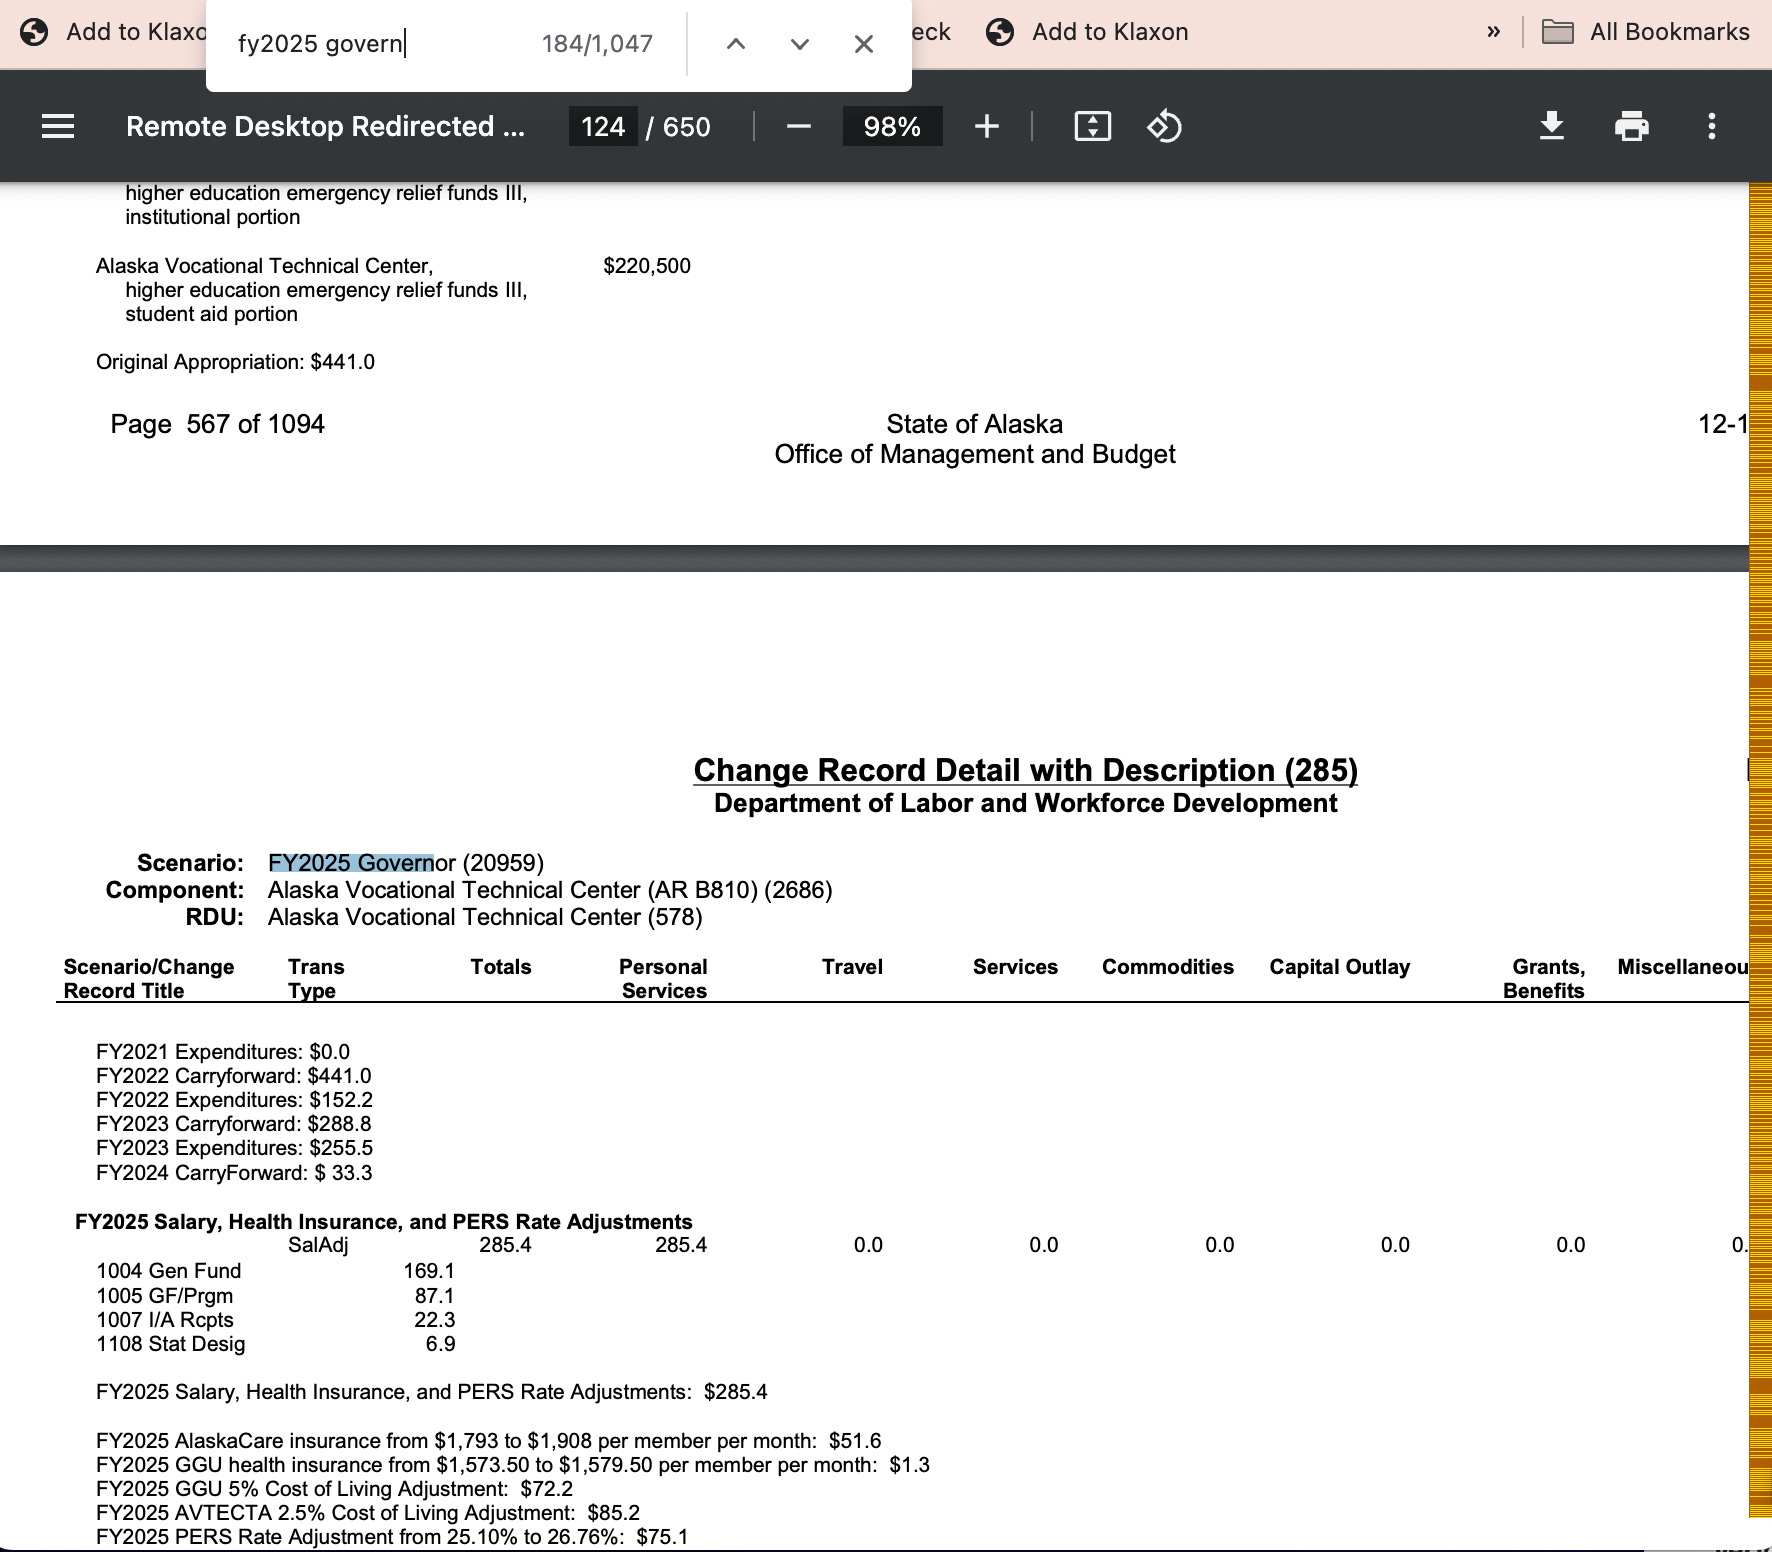Click the 1007 I/A Rcpts row
Image resolution: width=1772 pixels, height=1552 pixels.
click(275, 1320)
